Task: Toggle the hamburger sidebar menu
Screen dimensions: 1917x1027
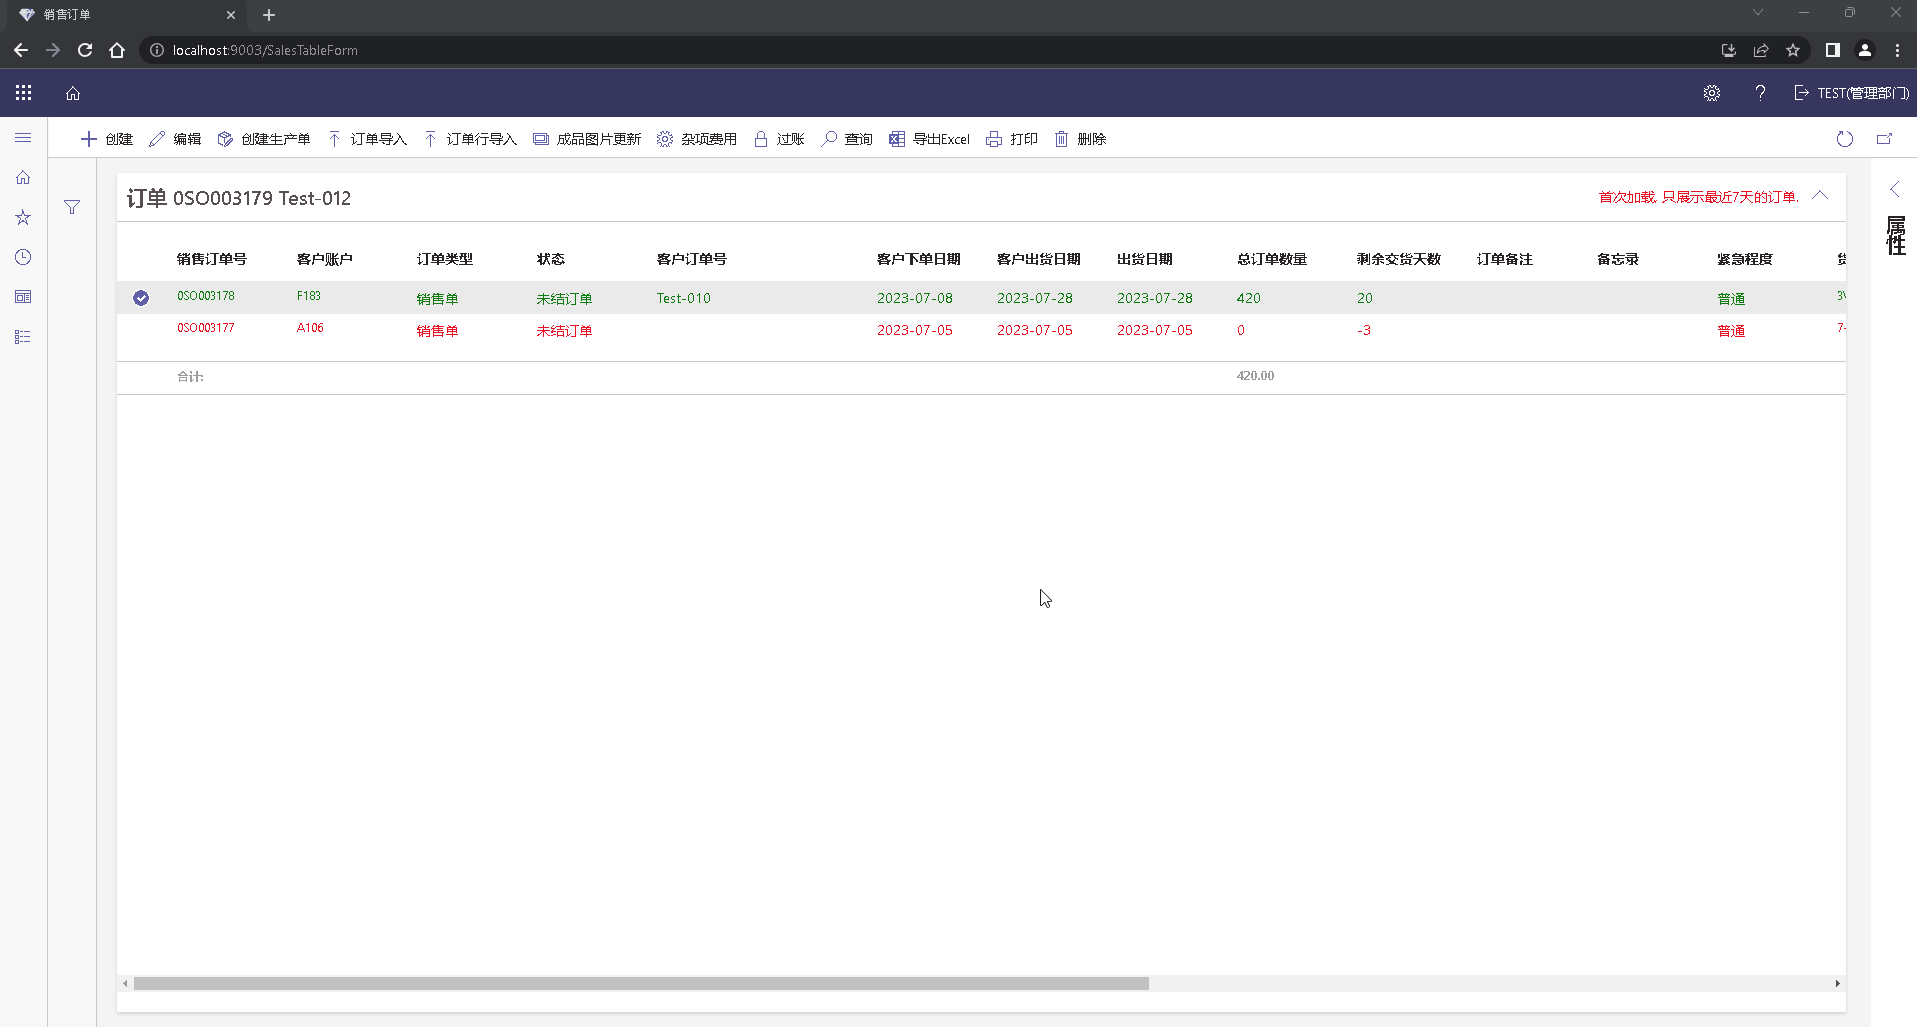Action: coord(23,138)
